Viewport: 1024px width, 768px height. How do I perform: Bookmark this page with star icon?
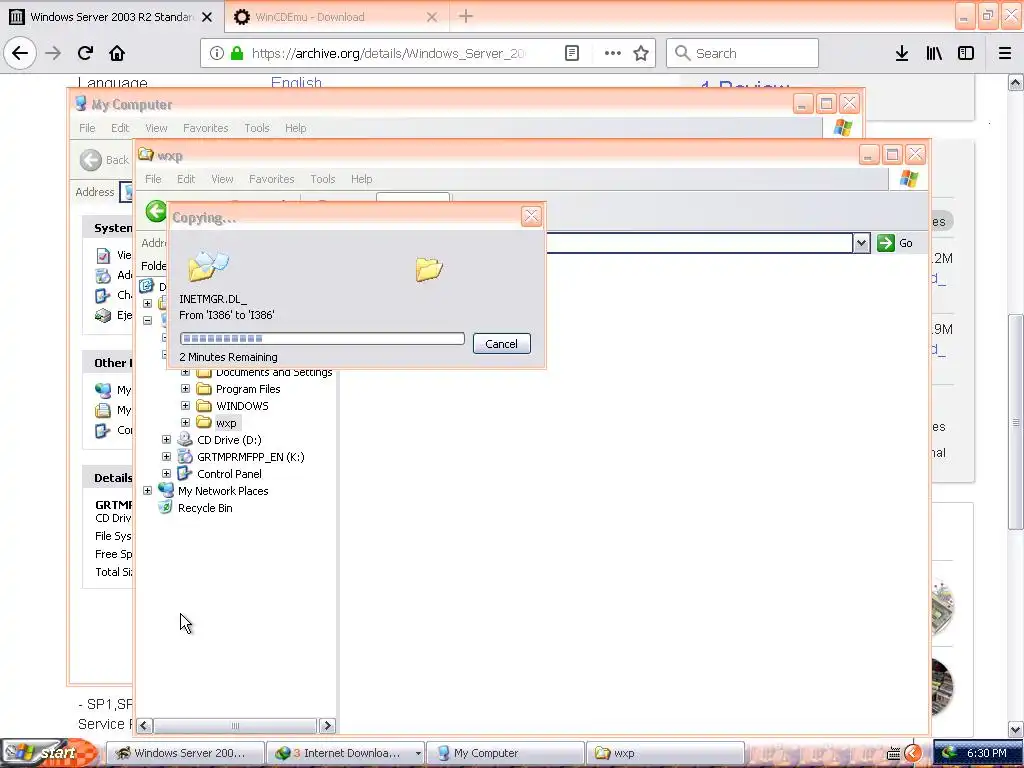point(641,53)
